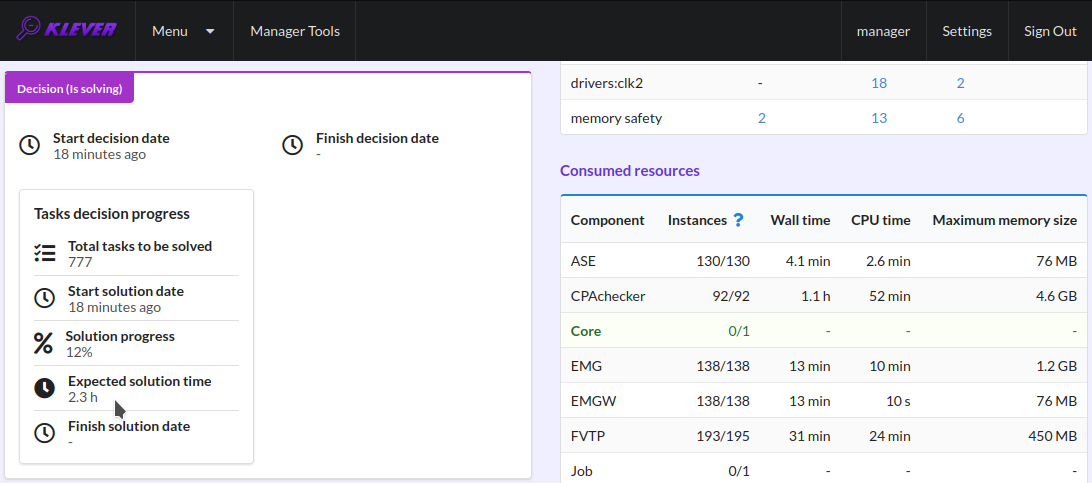Click the clock icon beside Start solution date
The width and height of the screenshot is (1092, 483).
(x=45, y=298)
